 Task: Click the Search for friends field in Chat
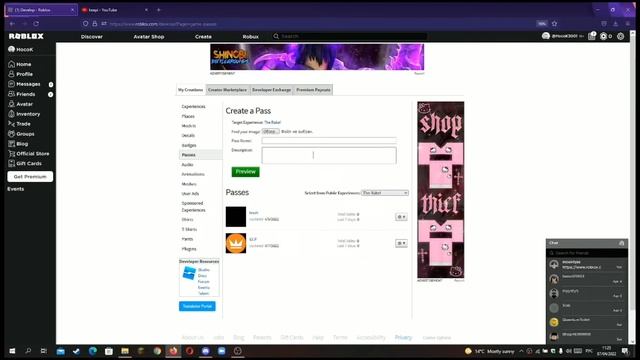click(x=587, y=253)
